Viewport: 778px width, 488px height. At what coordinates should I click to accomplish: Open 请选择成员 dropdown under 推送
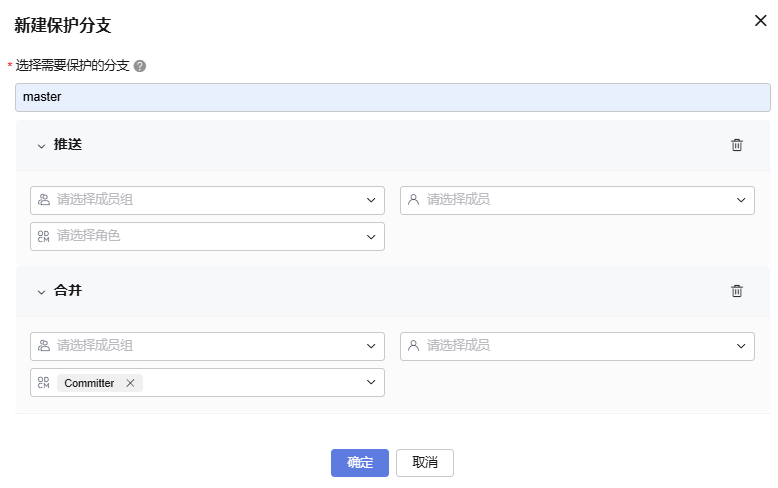[577, 200]
